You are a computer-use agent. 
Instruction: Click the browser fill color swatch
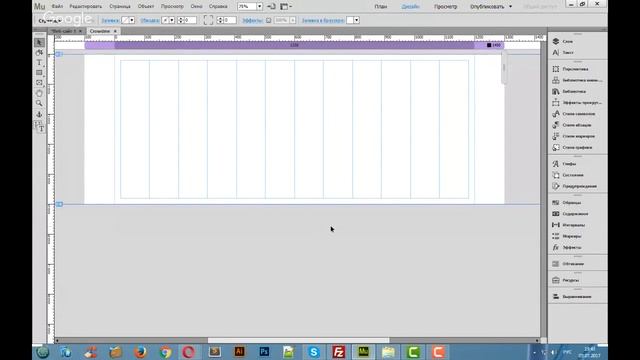click(350, 20)
